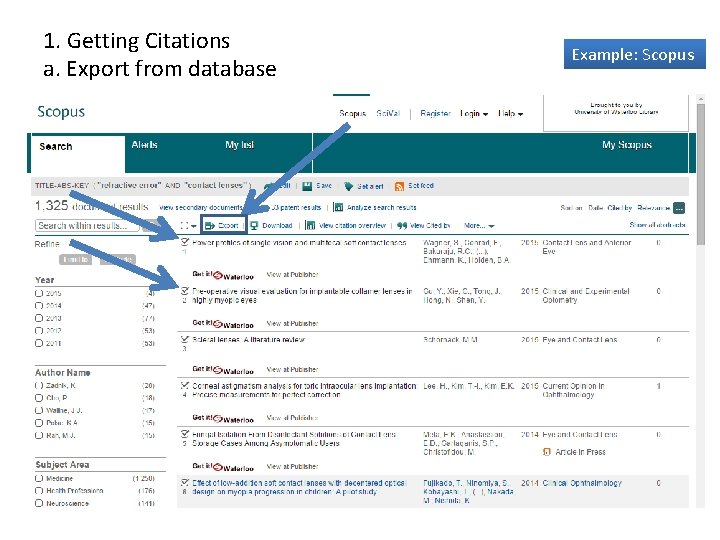The width and height of the screenshot is (720, 540).
Task: Open the My list tab
Action: [239, 145]
